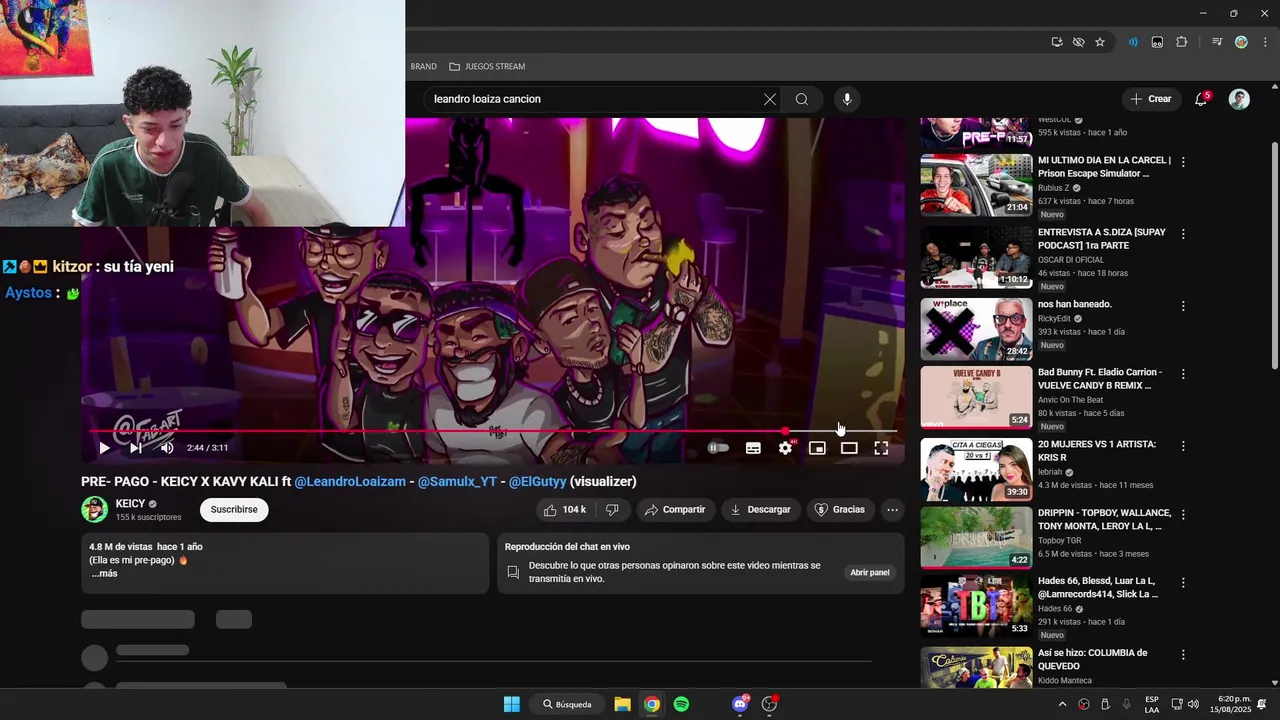1280x720 pixels.
Task: Open the JUEGOS STREAM bookmarks folder
Action: 487,67
